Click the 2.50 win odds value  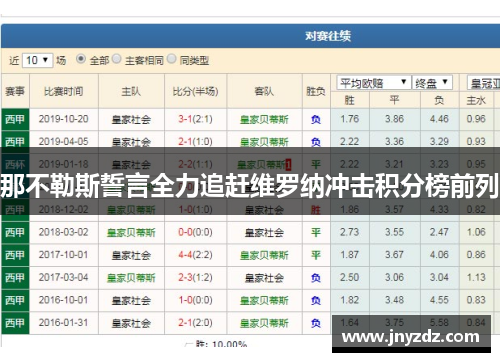350,278
